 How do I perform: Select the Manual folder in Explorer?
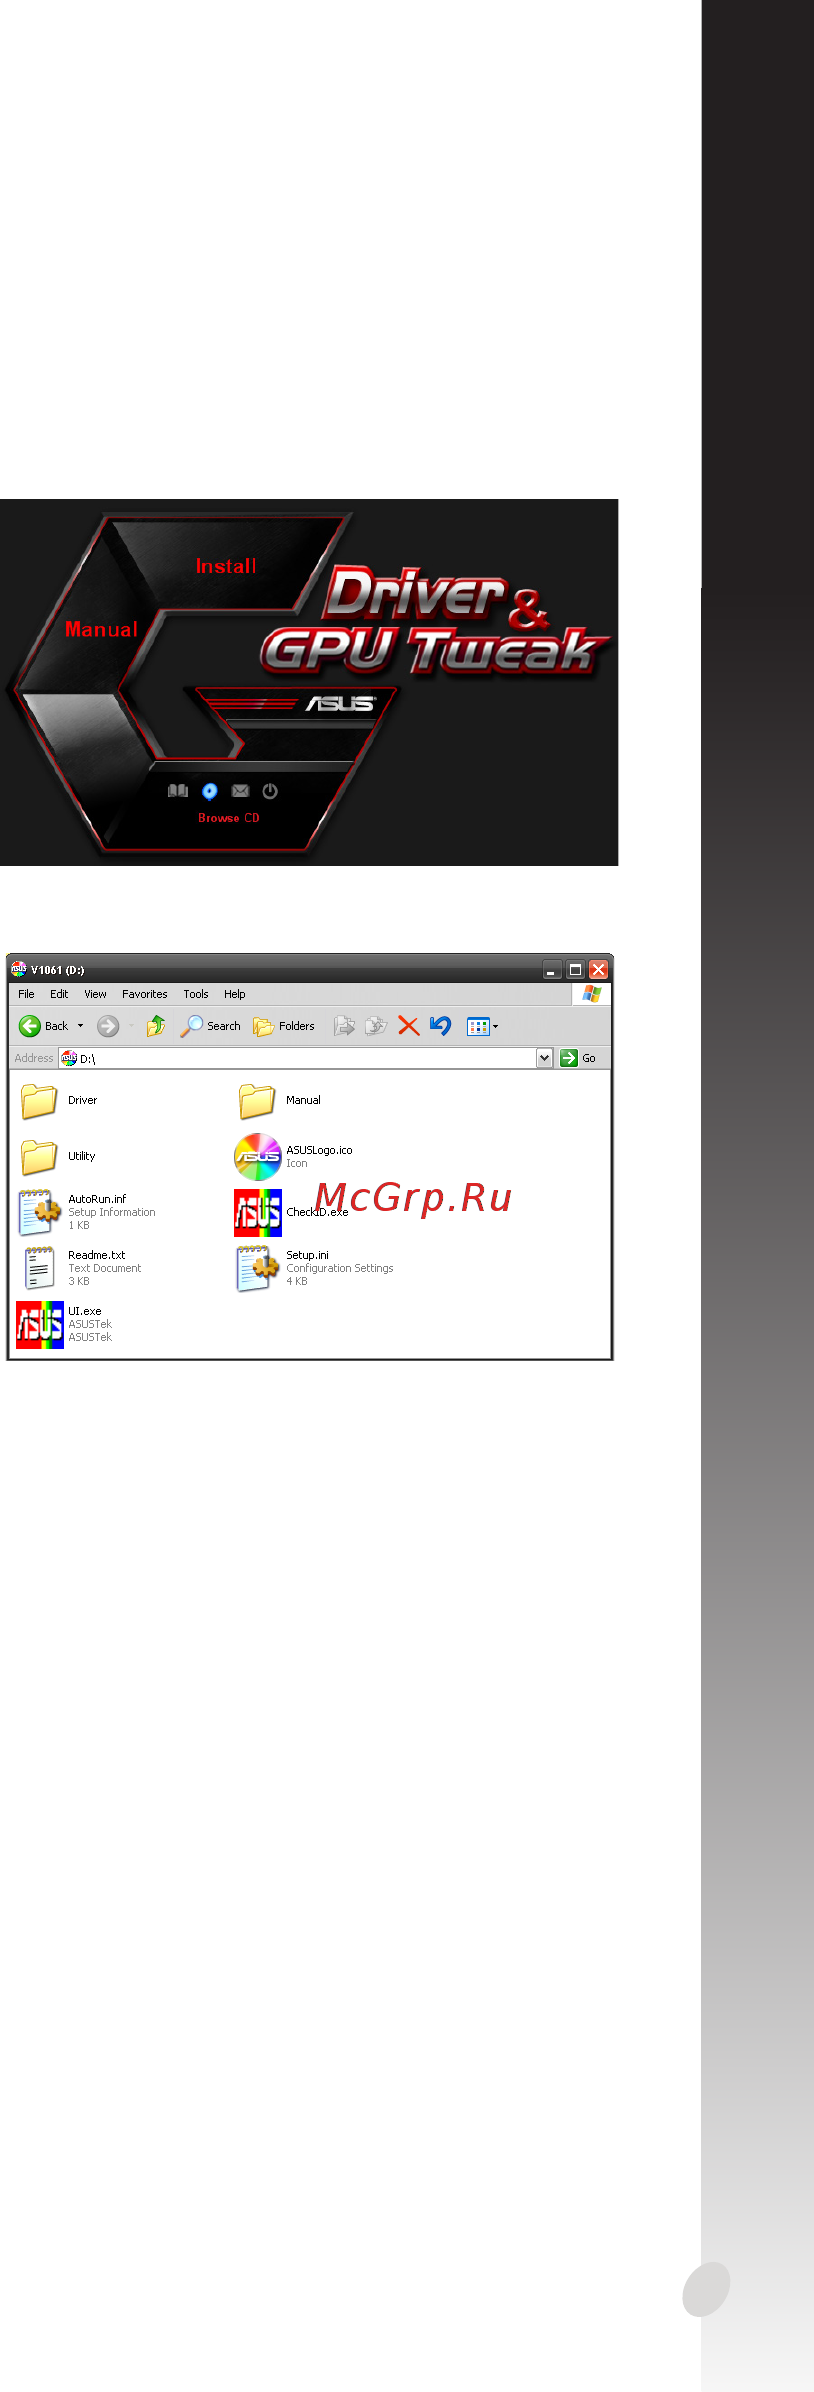(x=279, y=1100)
